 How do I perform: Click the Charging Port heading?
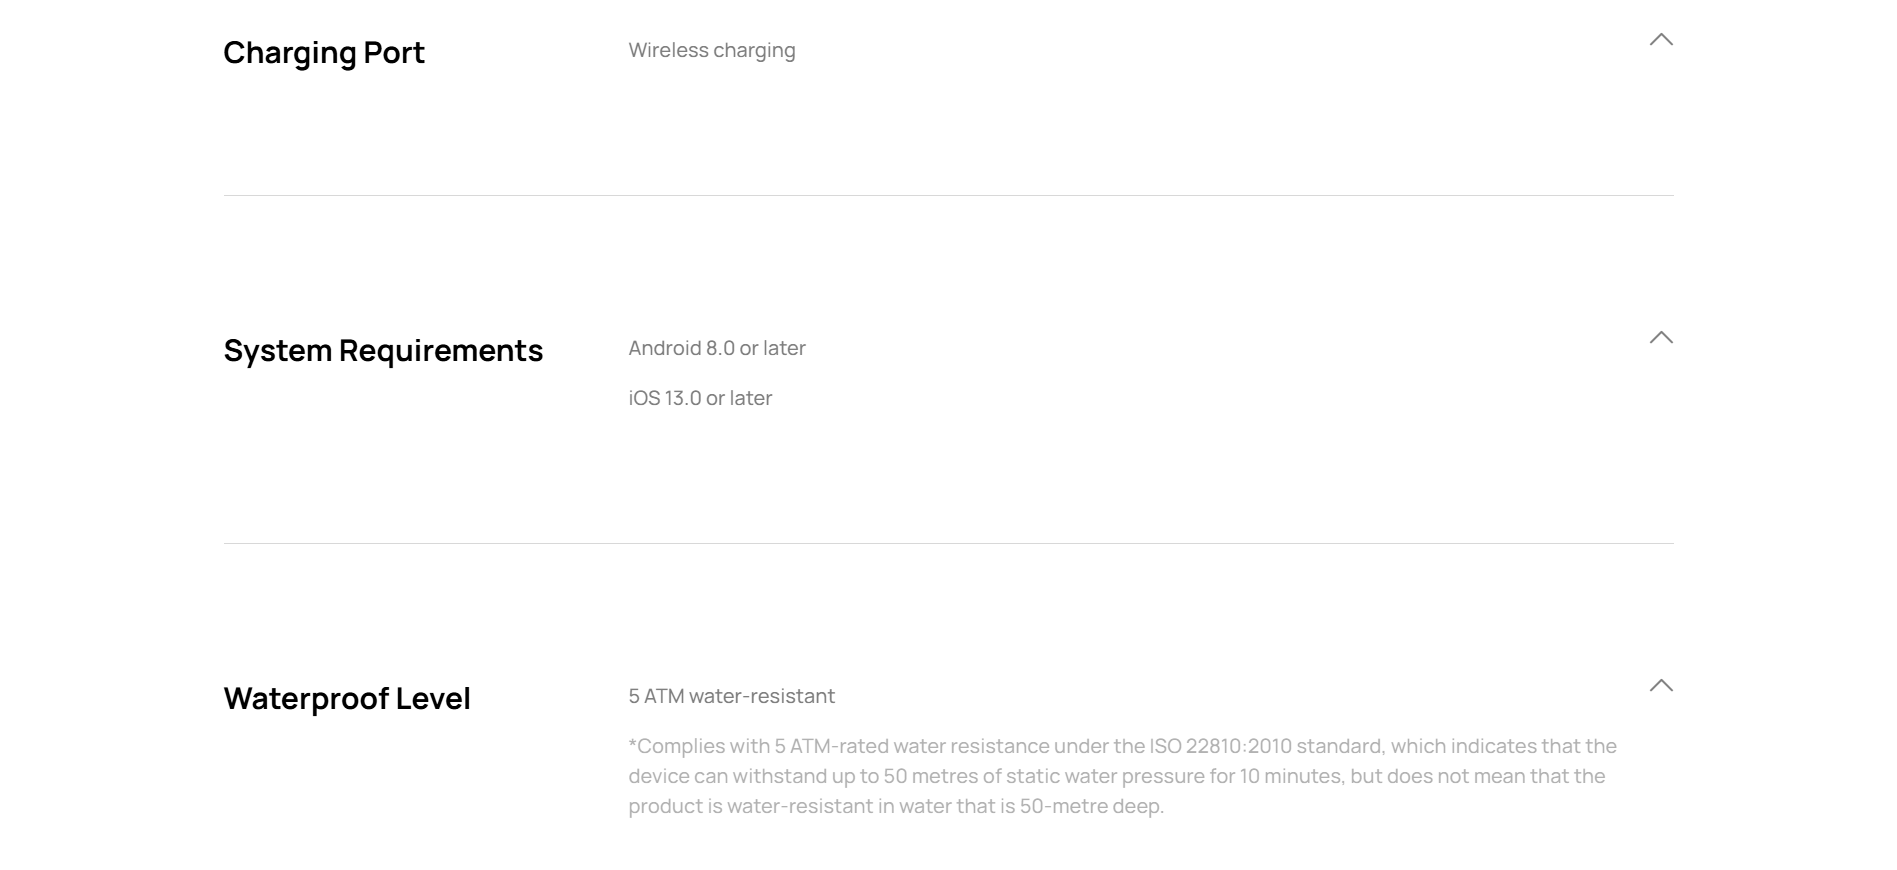(323, 52)
